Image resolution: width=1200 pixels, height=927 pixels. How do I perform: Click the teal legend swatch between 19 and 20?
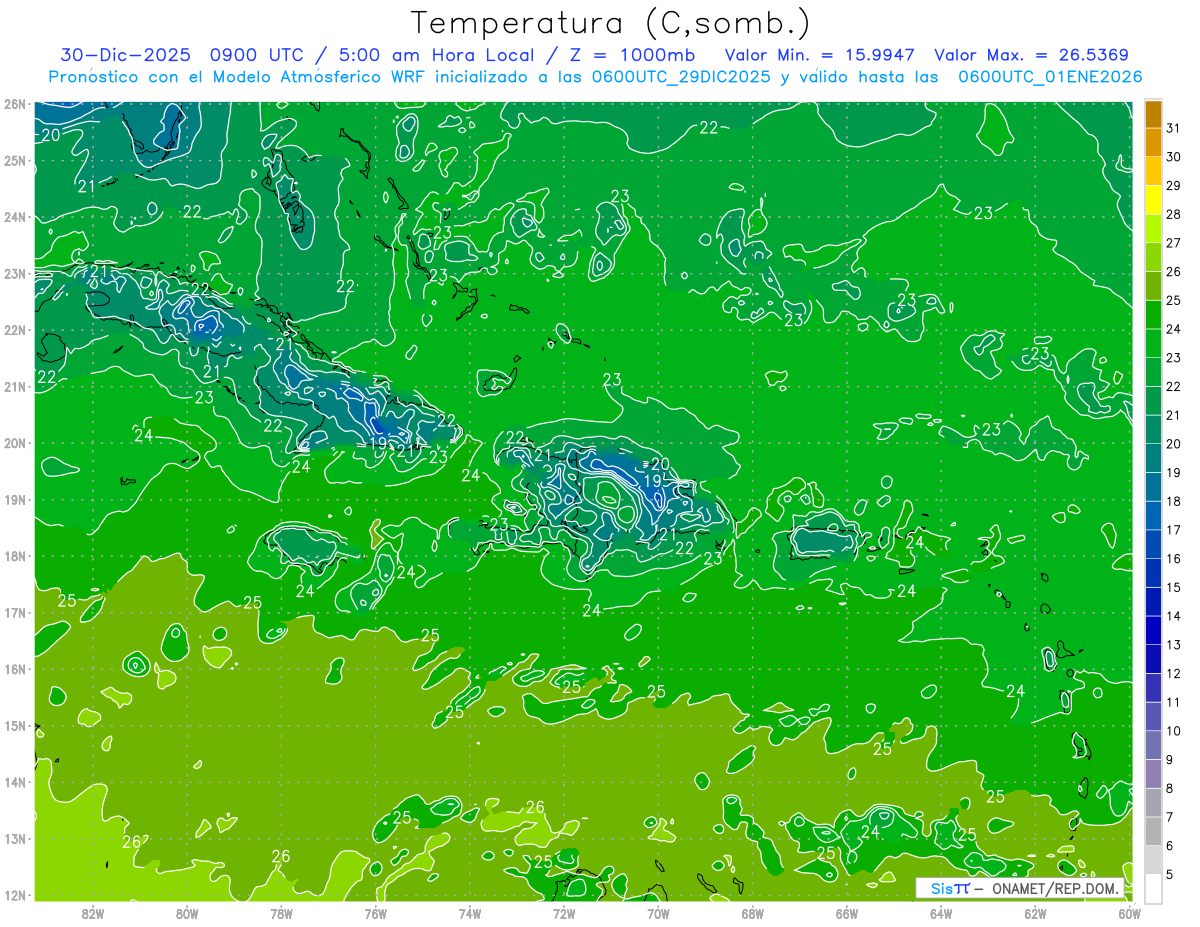pyautogui.click(x=1153, y=458)
